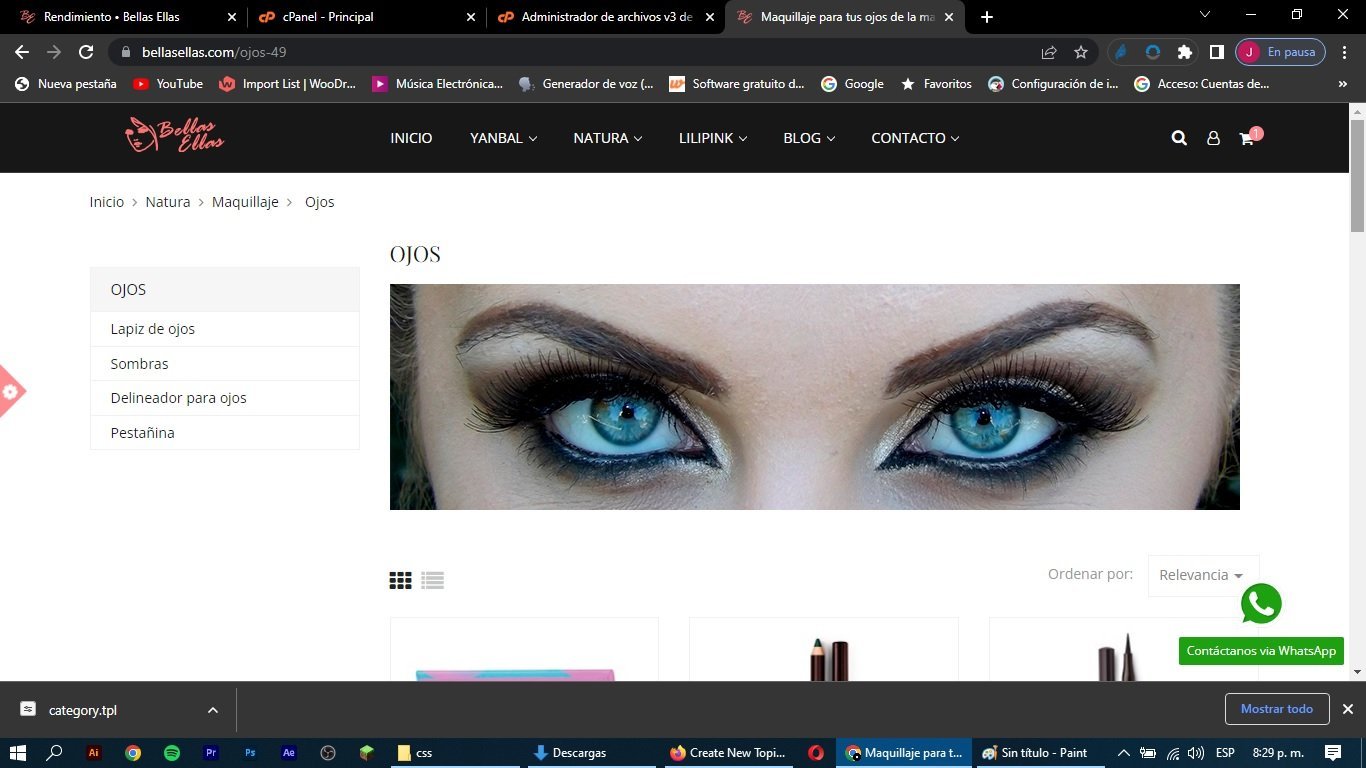Switch products to grid view
The image size is (1366, 768).
point(400,580)
